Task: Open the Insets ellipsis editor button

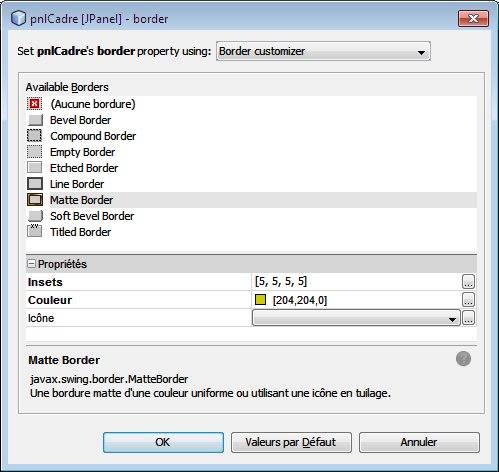Action: (x=468, y=281)
